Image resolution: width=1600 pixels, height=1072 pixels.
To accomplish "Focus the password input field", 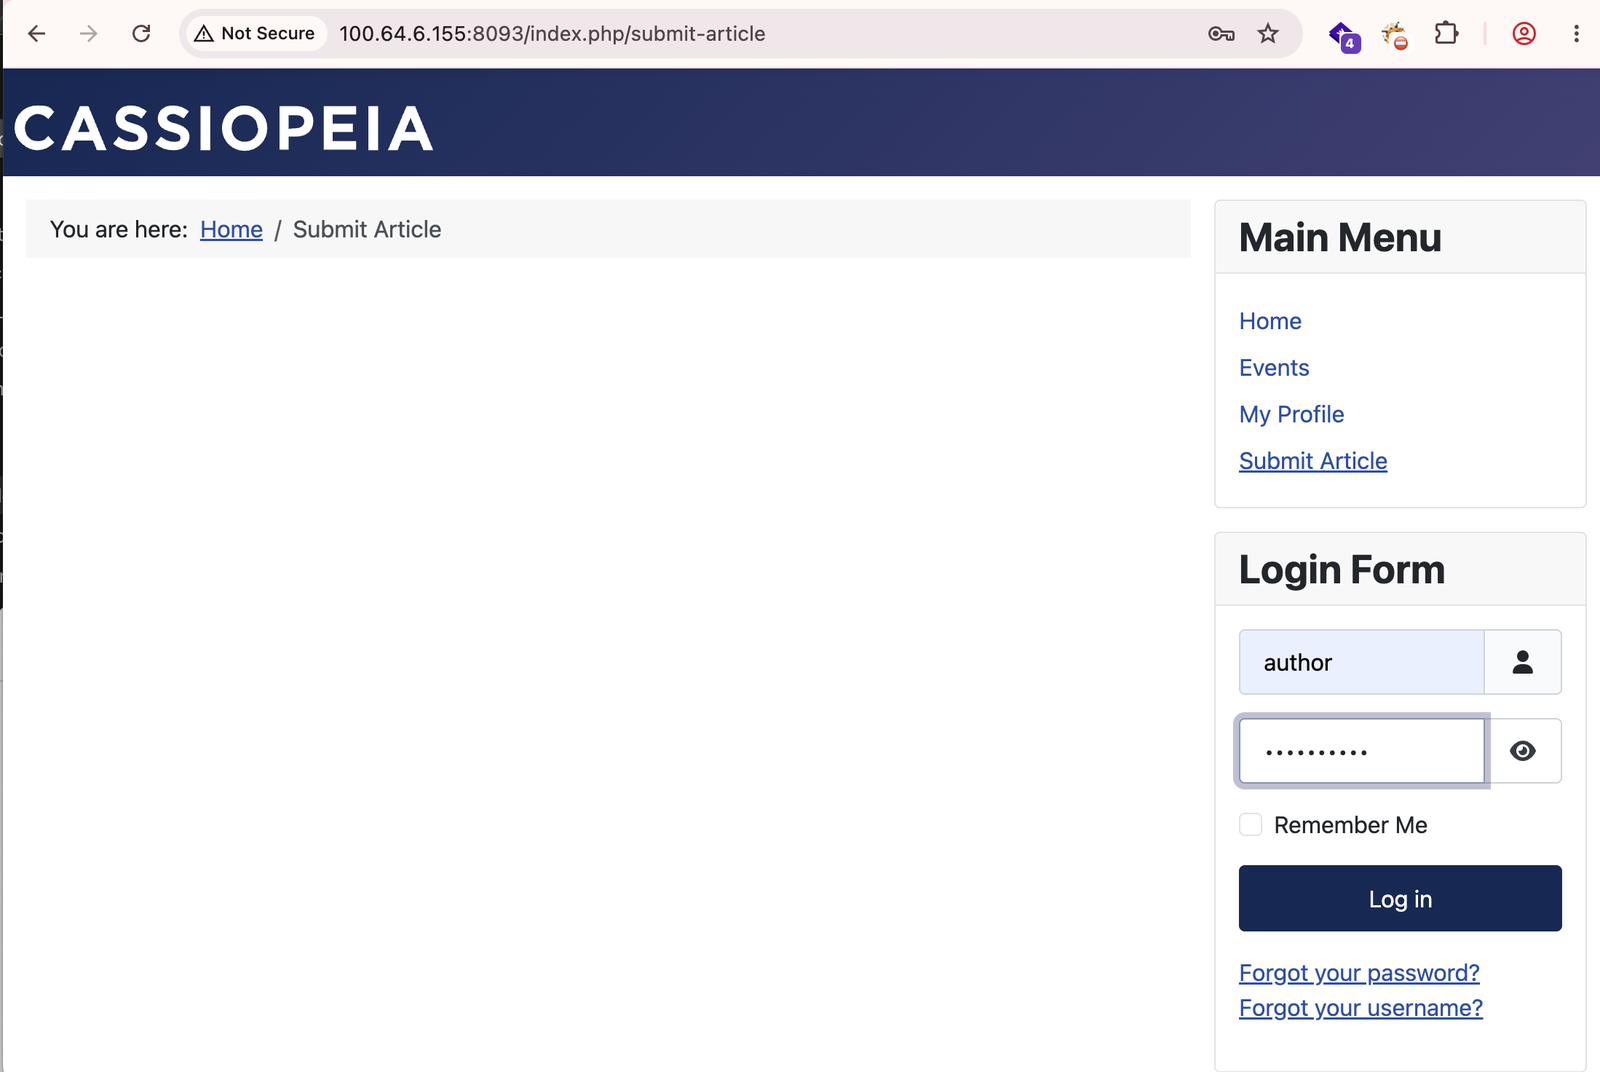I will tap(1361, 751).
